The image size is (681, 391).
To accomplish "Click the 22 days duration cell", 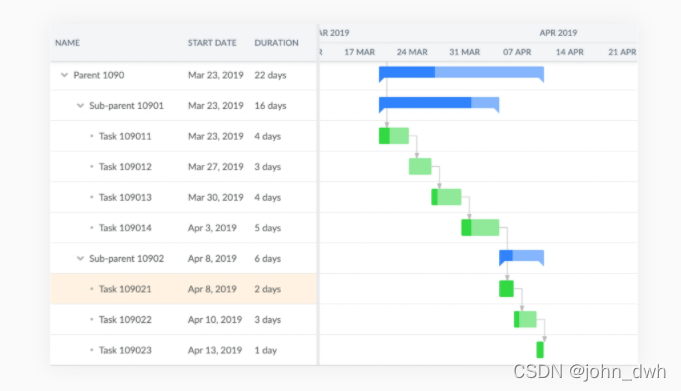I will coord(270,75).
